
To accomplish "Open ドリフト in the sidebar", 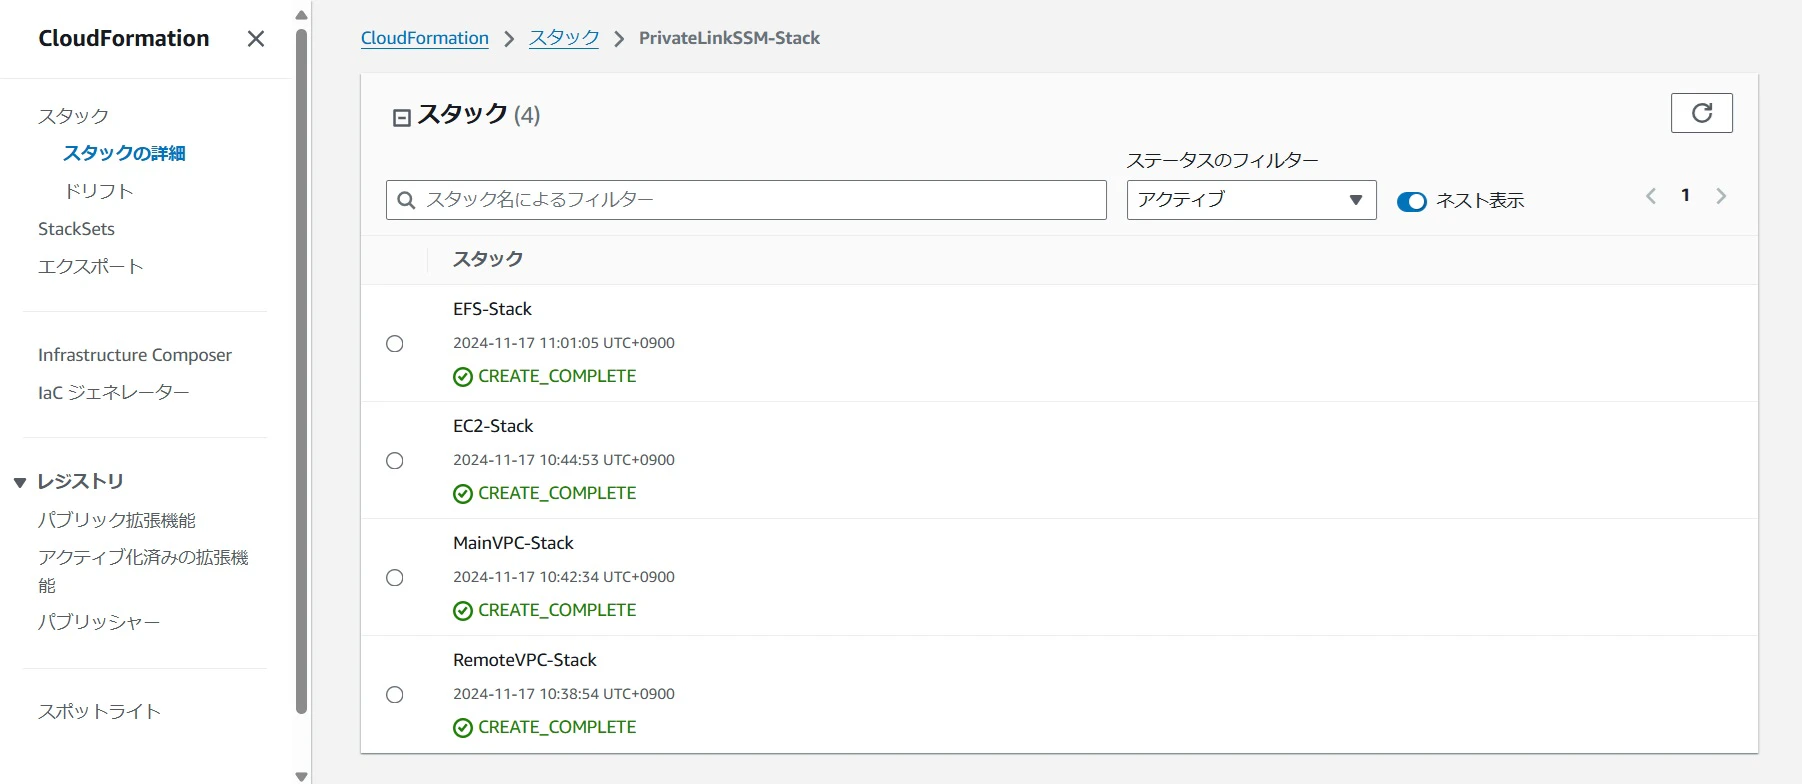I will click(98, 191).
